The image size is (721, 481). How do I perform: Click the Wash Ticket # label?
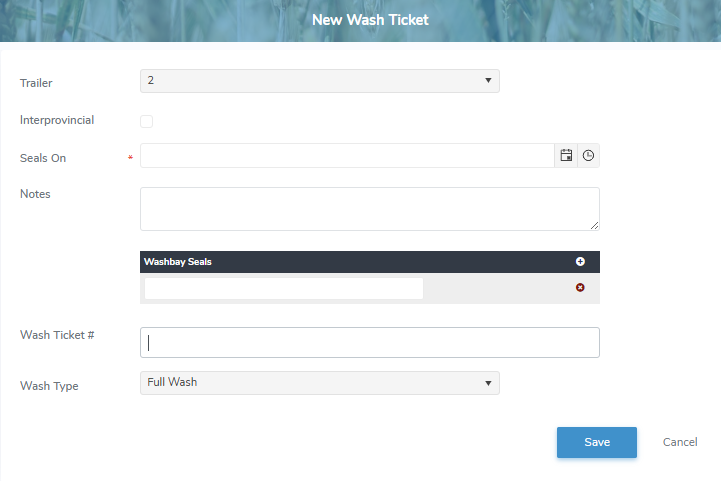tap(57, 334)
